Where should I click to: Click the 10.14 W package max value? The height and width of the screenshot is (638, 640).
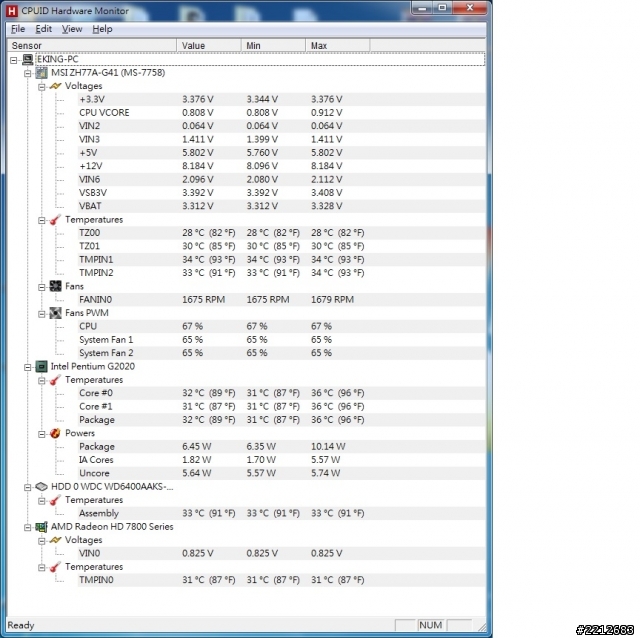[328, 447]
